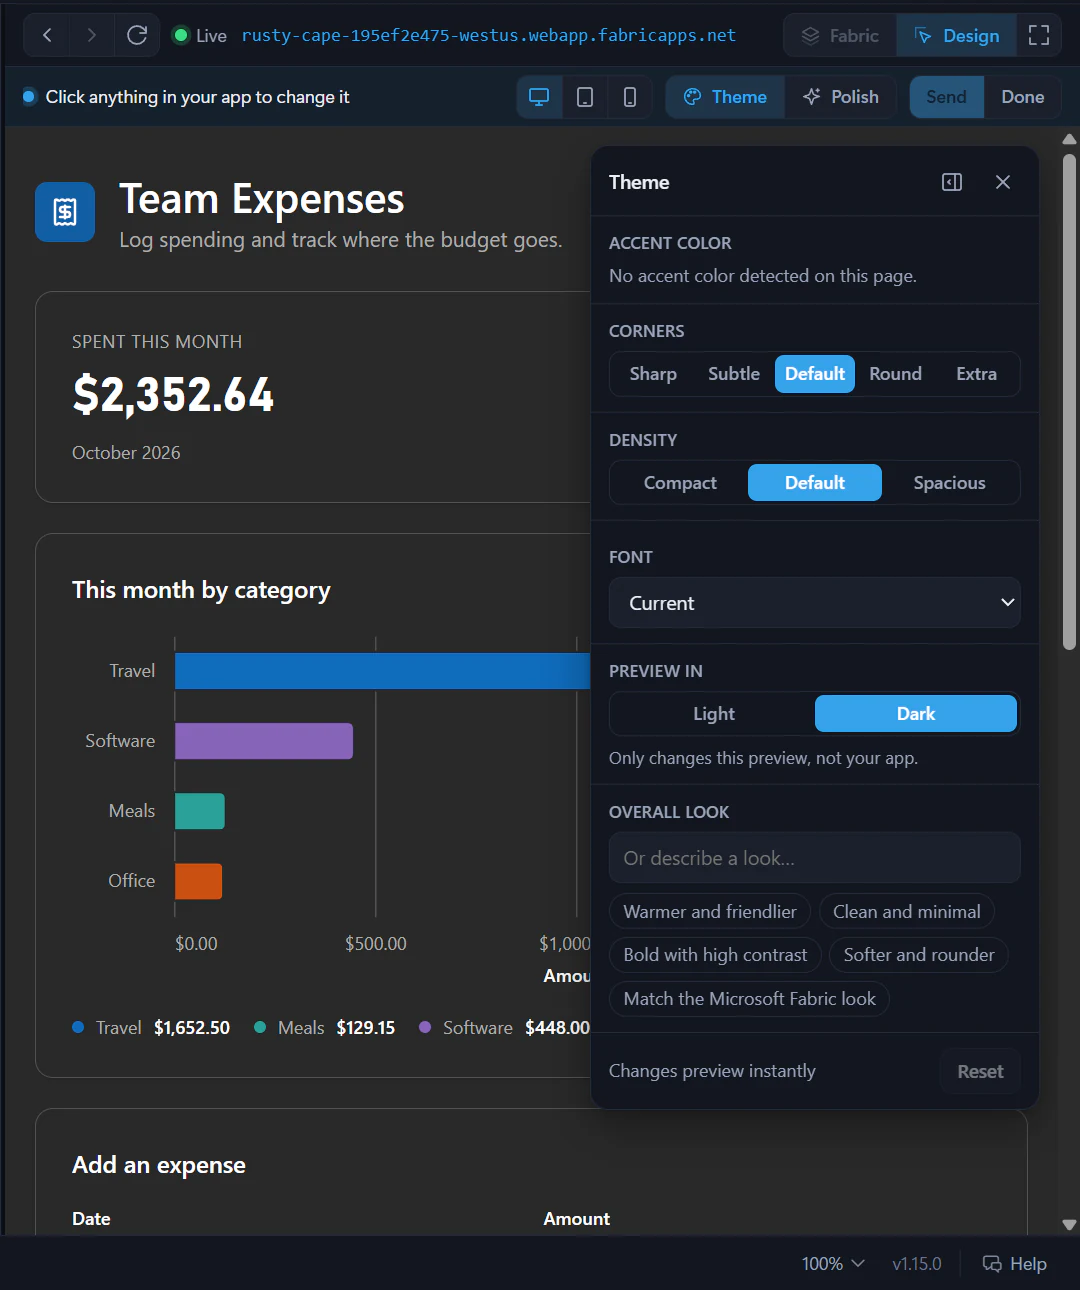The height and width of the screenshot is (1290, 1080).
Task: Click the app URL in the address bar
Action: coord(489,36)
